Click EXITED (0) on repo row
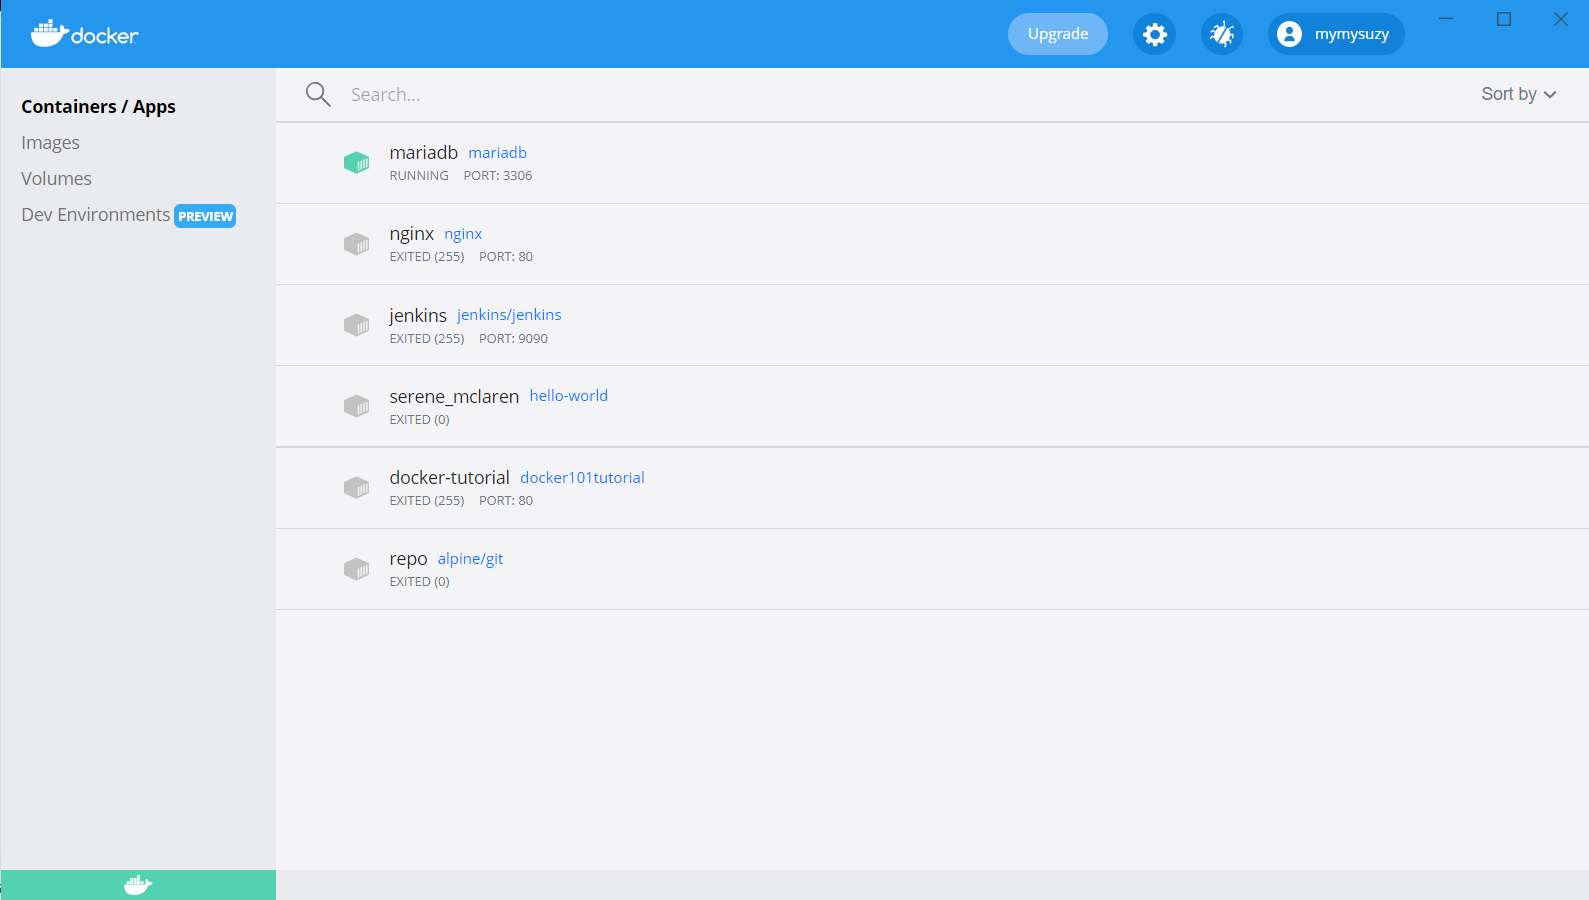This screenshot has height=900, width=1589. coord(419,581)
